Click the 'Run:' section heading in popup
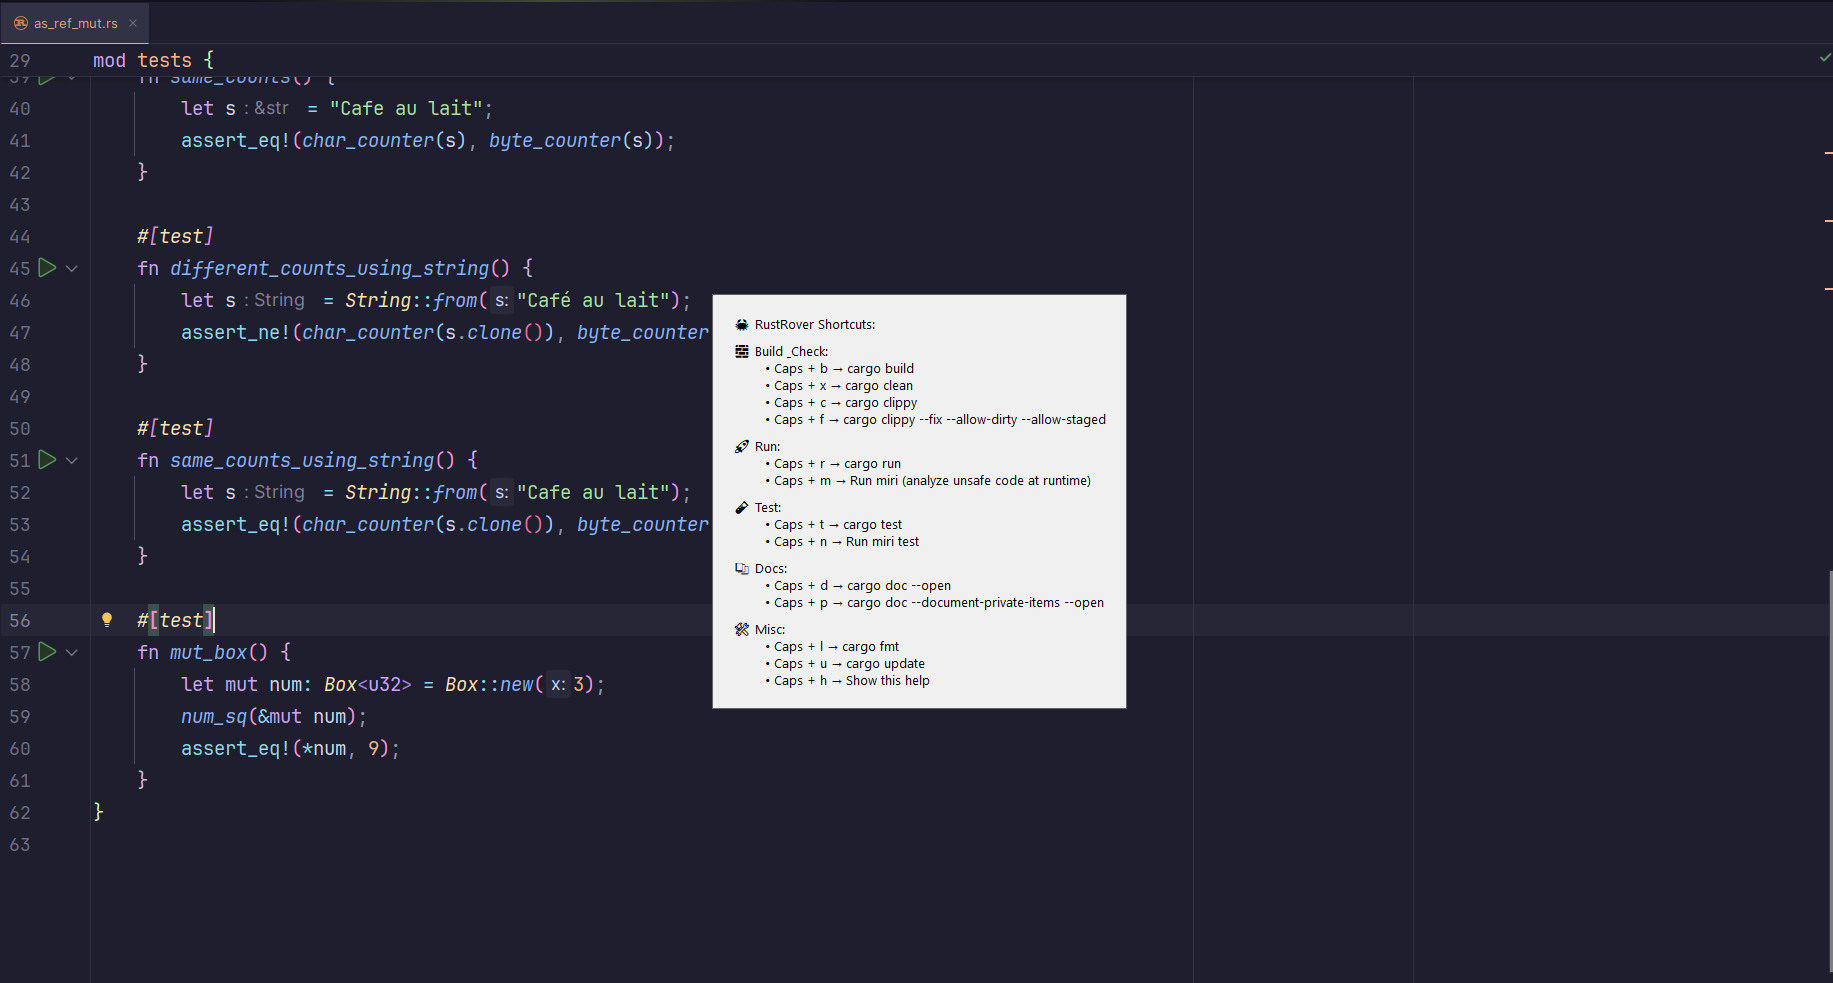 (767, 447)
